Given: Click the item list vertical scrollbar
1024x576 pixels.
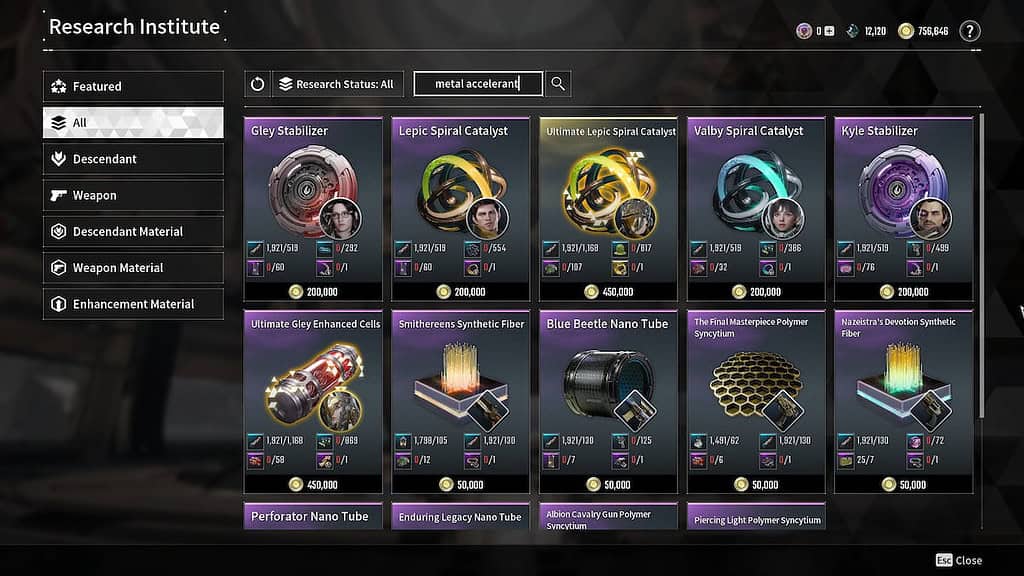Looking at the screenshot, I should pos(980,266).
